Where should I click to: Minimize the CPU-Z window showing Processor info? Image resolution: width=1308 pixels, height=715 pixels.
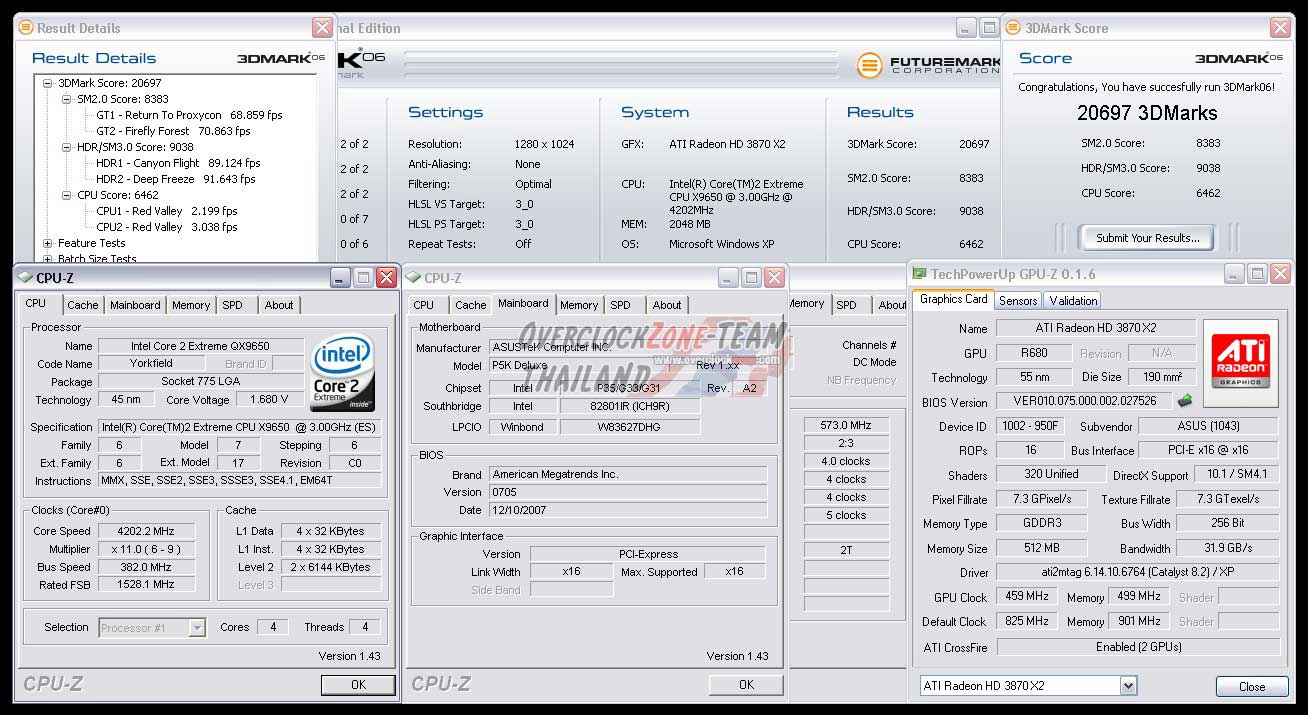point(341,278)
